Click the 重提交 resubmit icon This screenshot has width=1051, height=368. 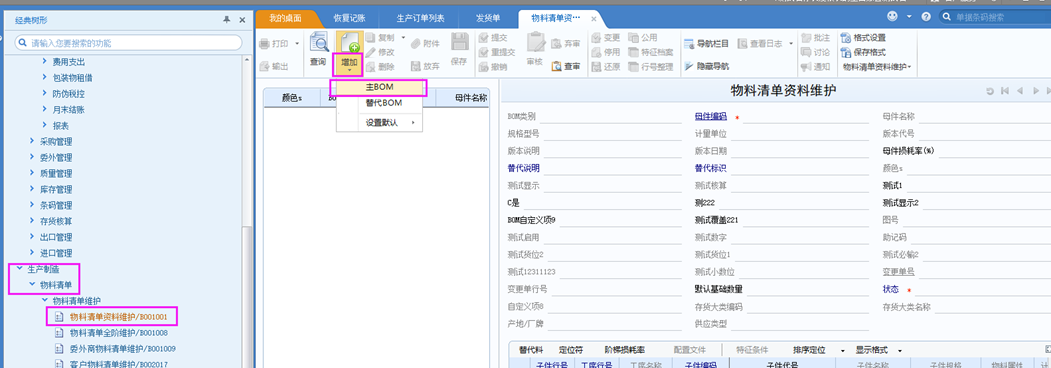(x=483, y=52)
